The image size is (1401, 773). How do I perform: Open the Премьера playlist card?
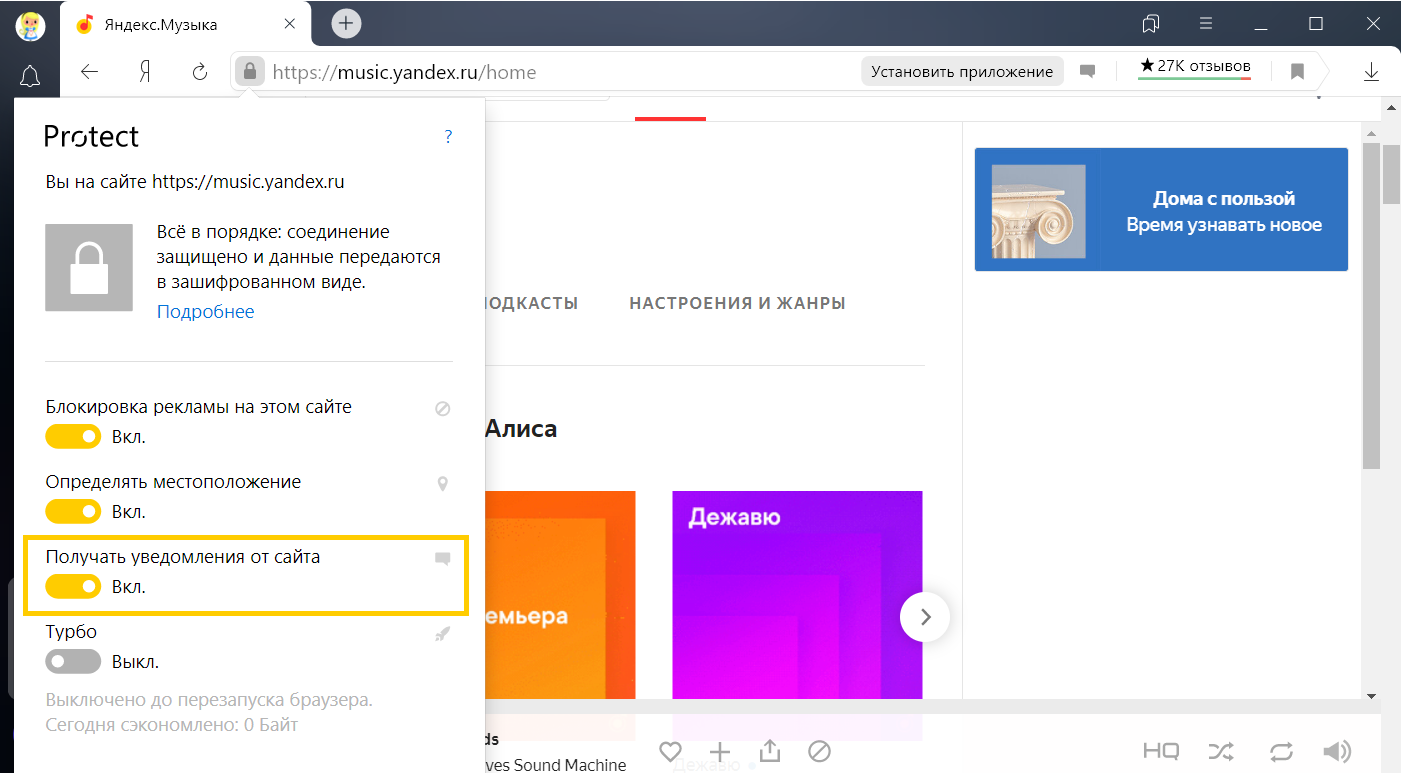pyautogui.click(x=560, y=595)
